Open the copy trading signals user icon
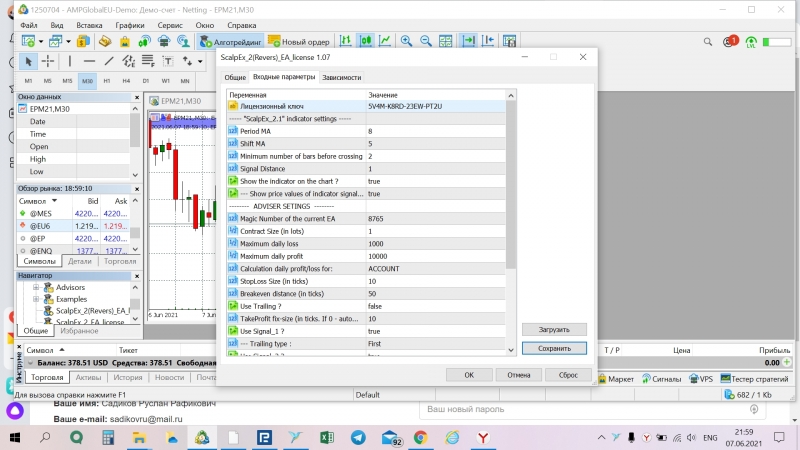This screenshot has width=800, height=450. (183, 41)
